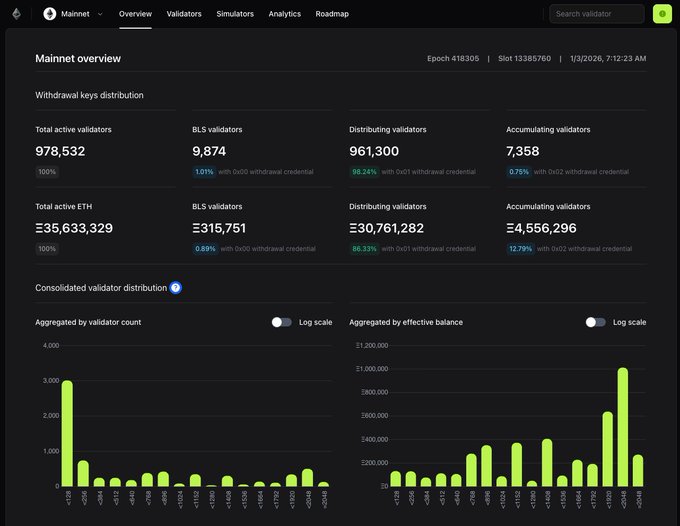Click the tallest bar in effective balance chart

[x=623, y=427]
